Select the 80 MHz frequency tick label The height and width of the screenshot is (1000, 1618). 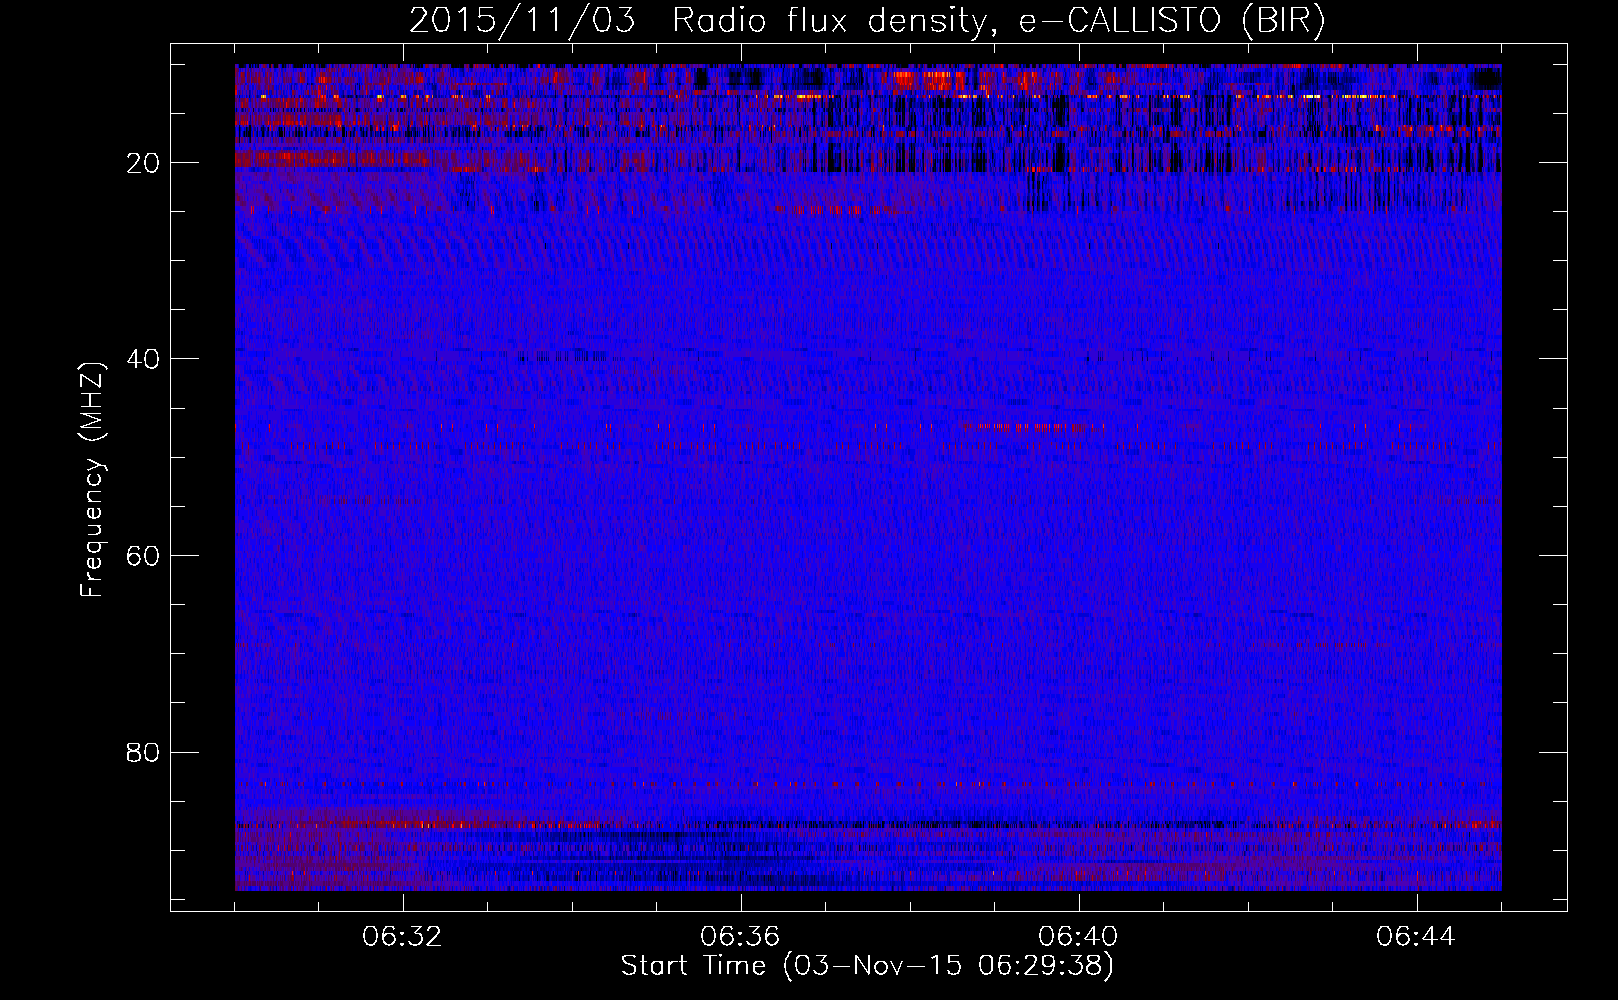click(143, 752)
